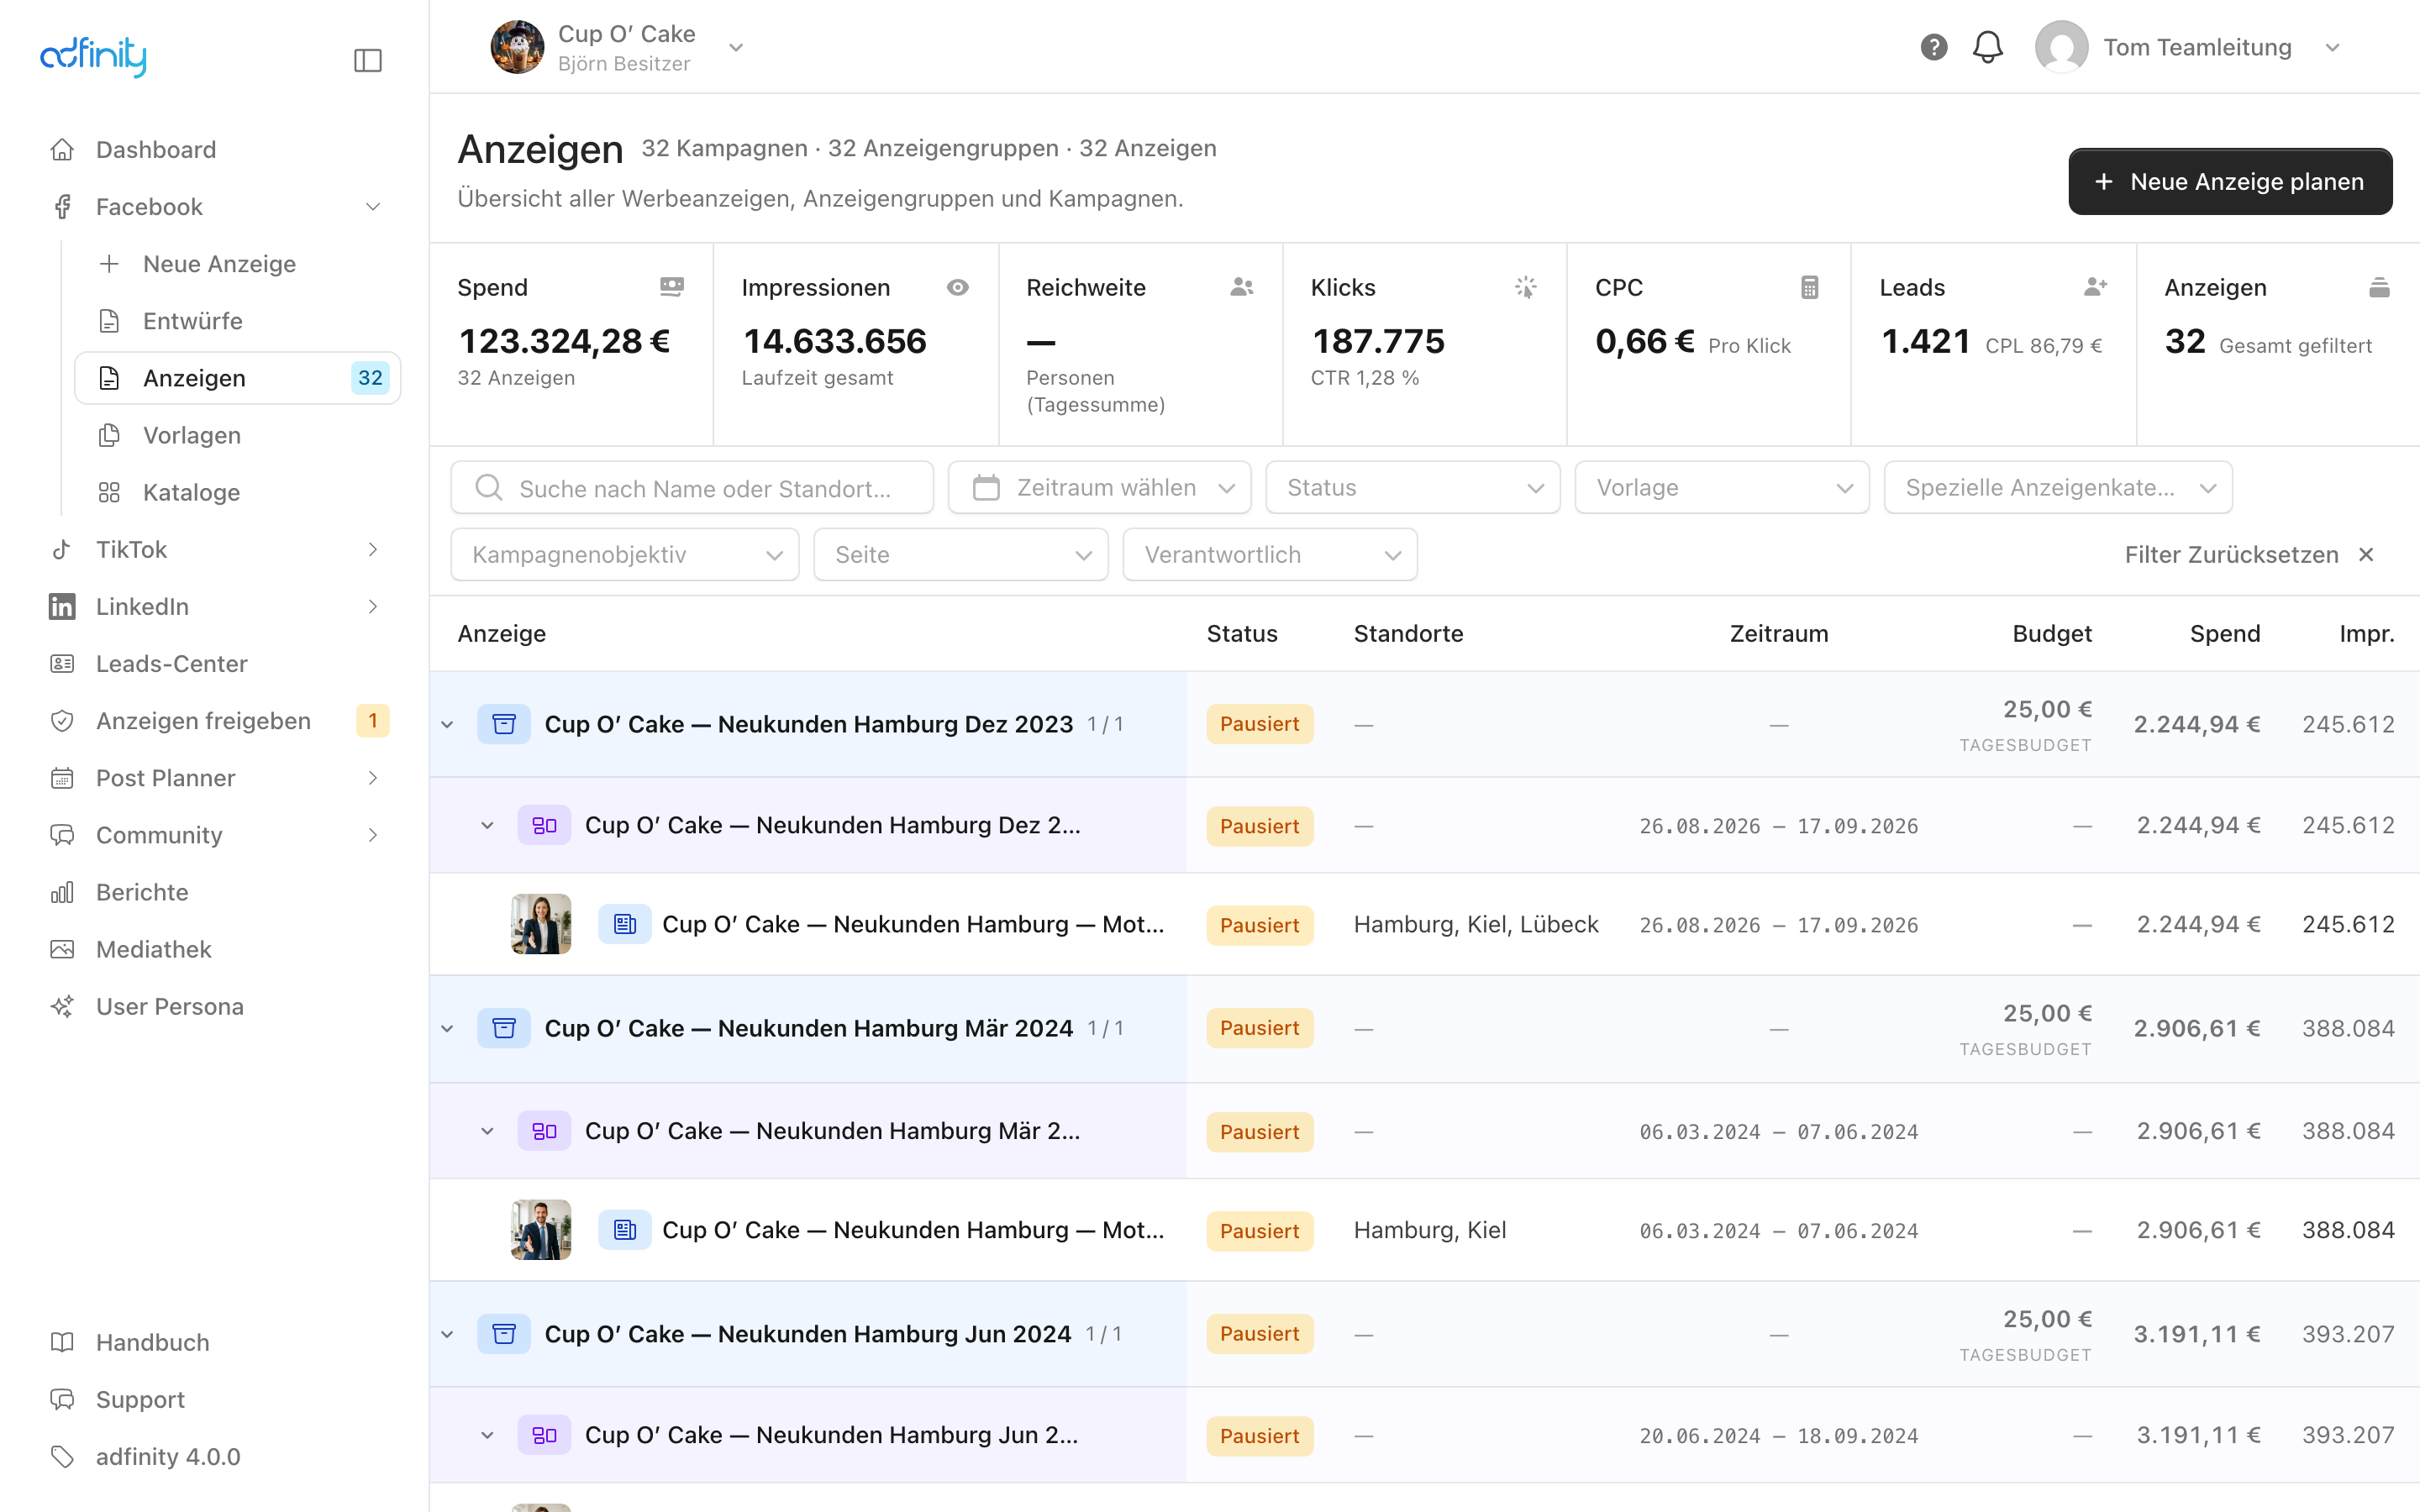Open the Seite filter dropdown
The width and height of the screenshot is (2420, 1512).
click(x=961, y=555)
